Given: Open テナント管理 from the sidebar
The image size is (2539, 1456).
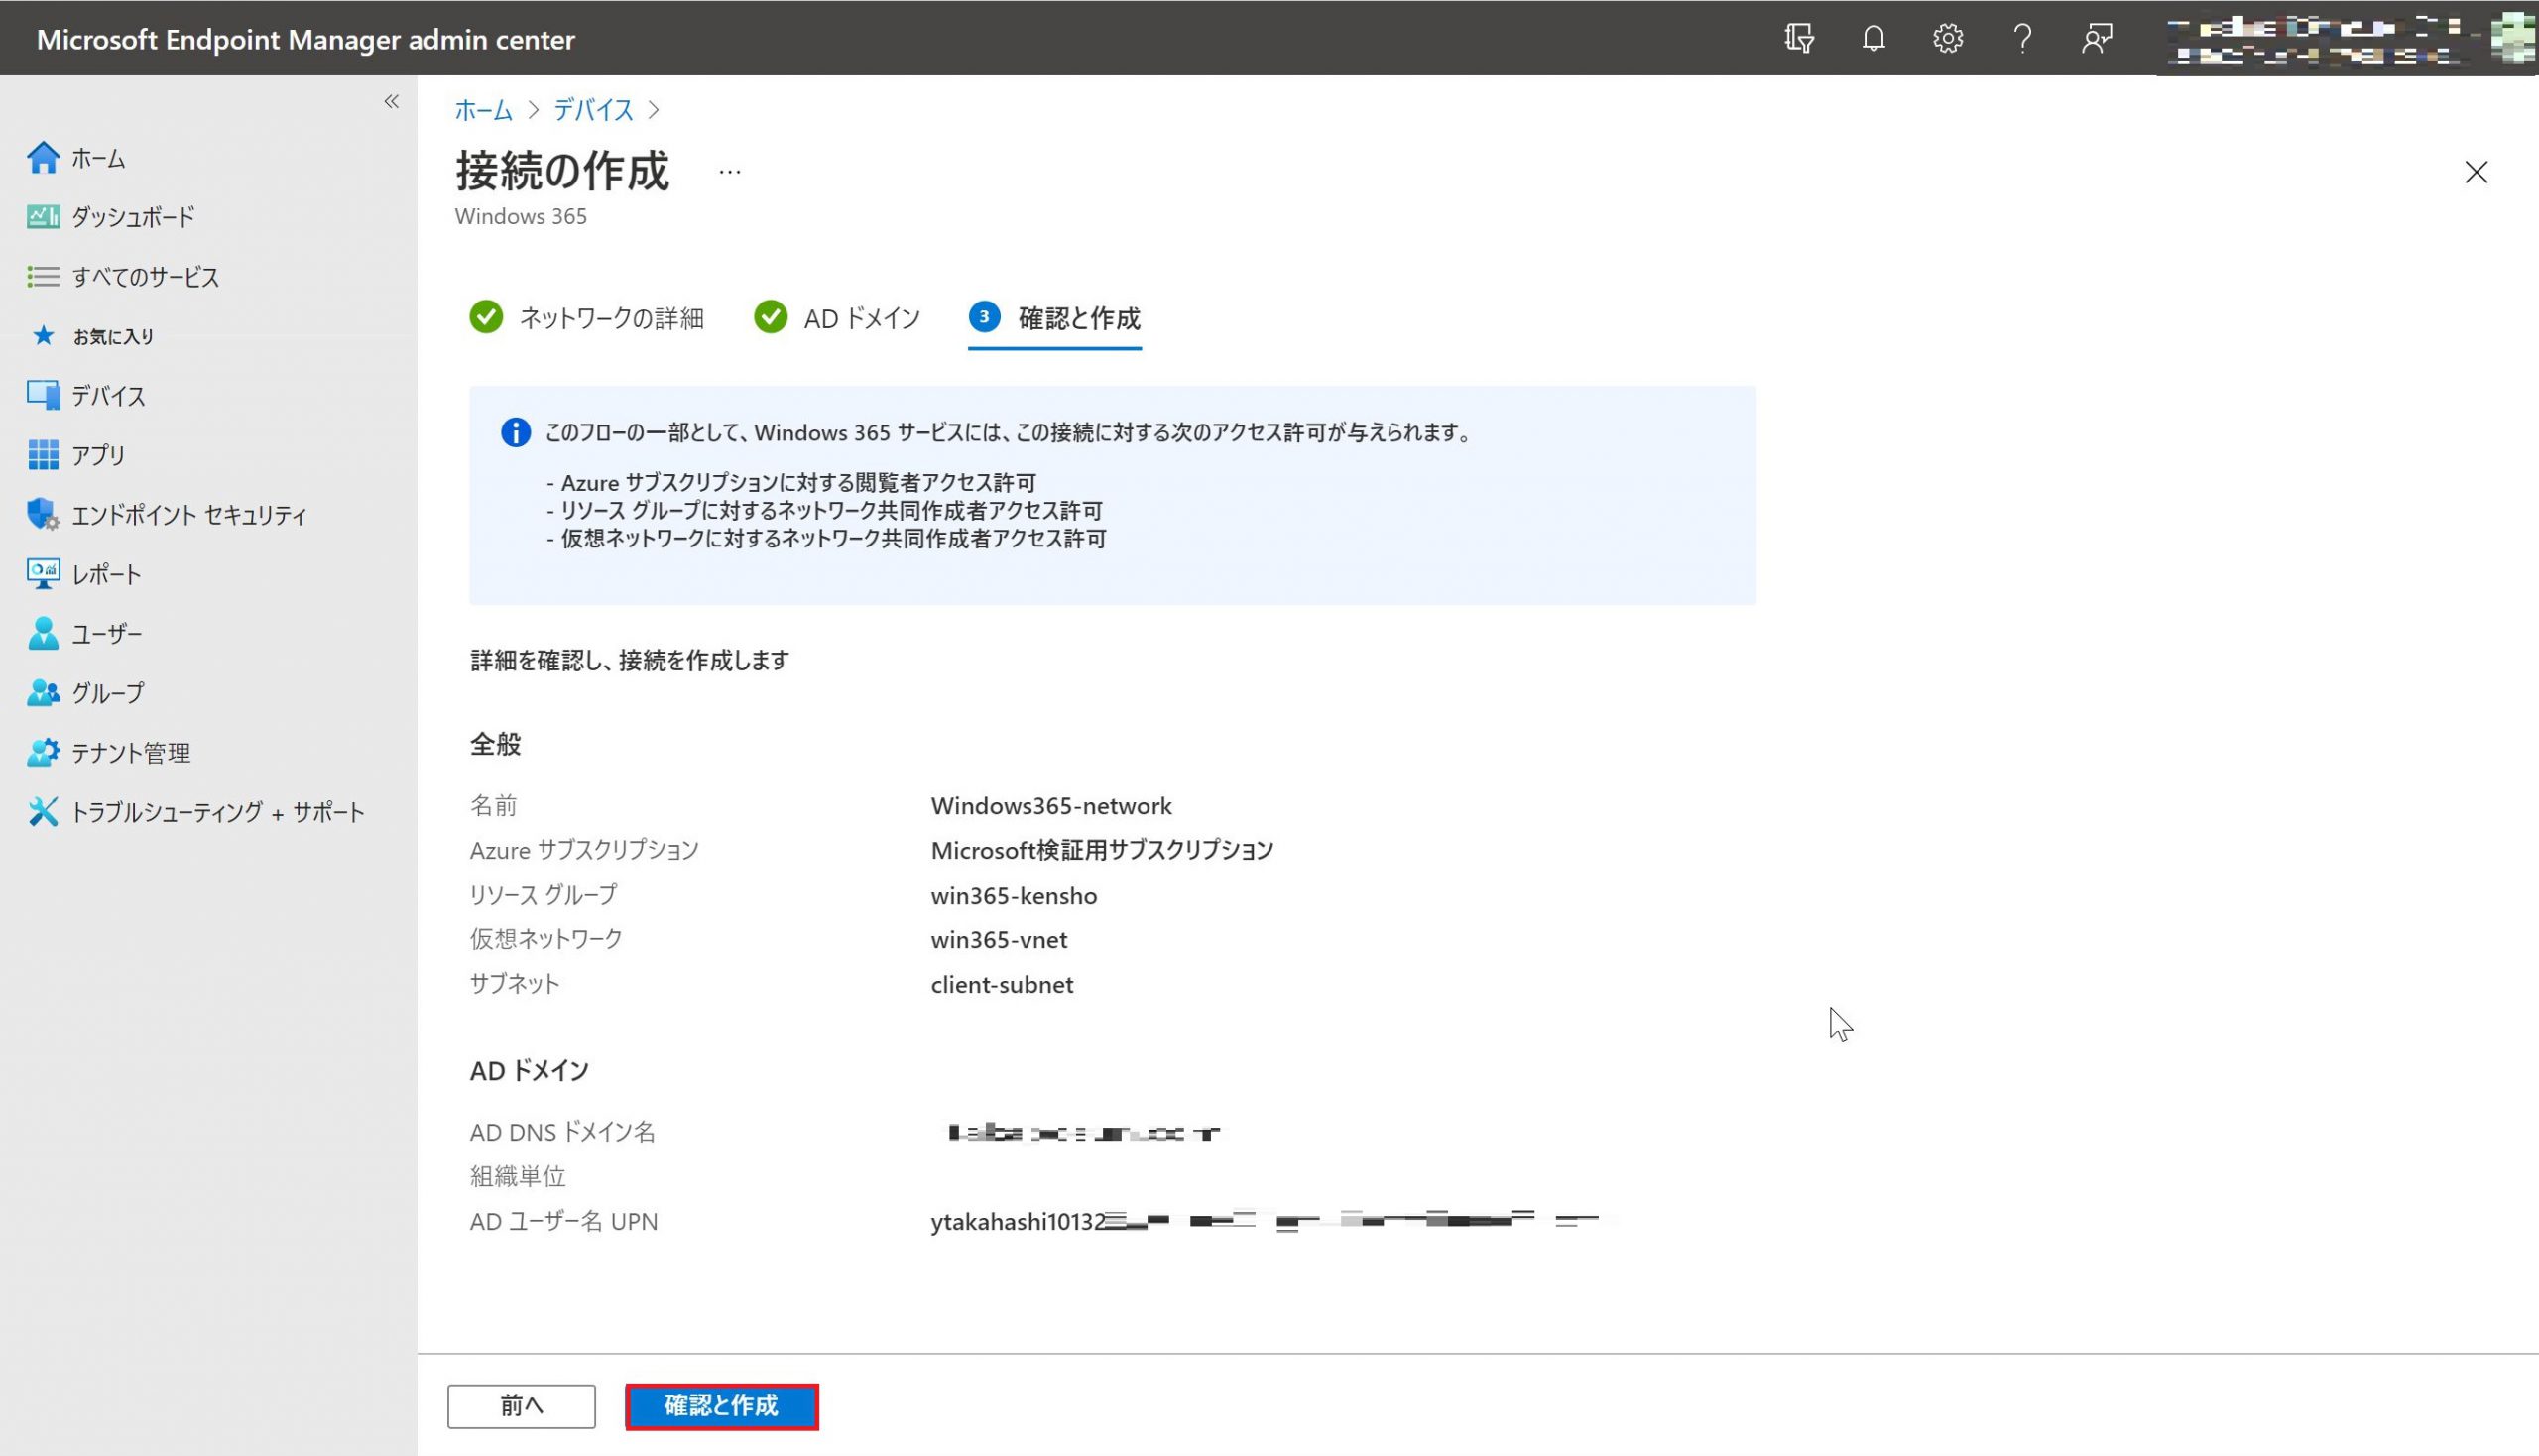Looking at the screenshot, I should point(130,753).
